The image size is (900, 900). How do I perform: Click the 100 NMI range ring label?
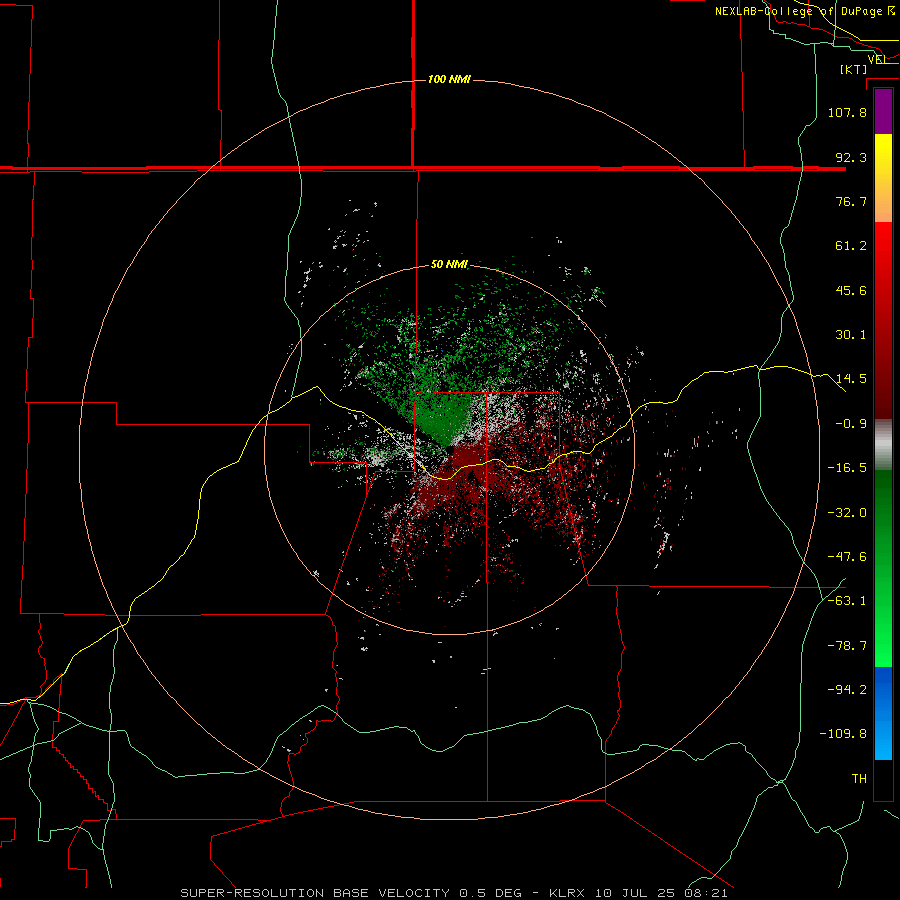tap(449, 79)
